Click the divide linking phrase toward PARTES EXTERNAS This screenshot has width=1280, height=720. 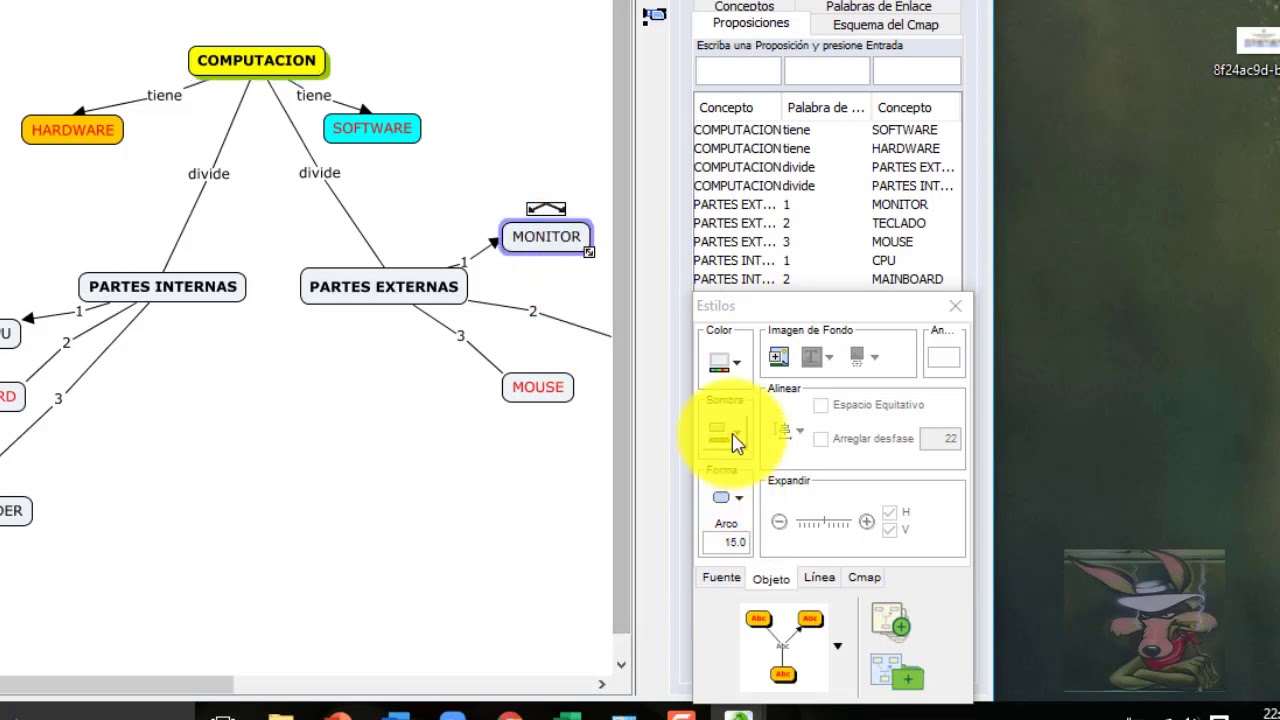(320, 173)
